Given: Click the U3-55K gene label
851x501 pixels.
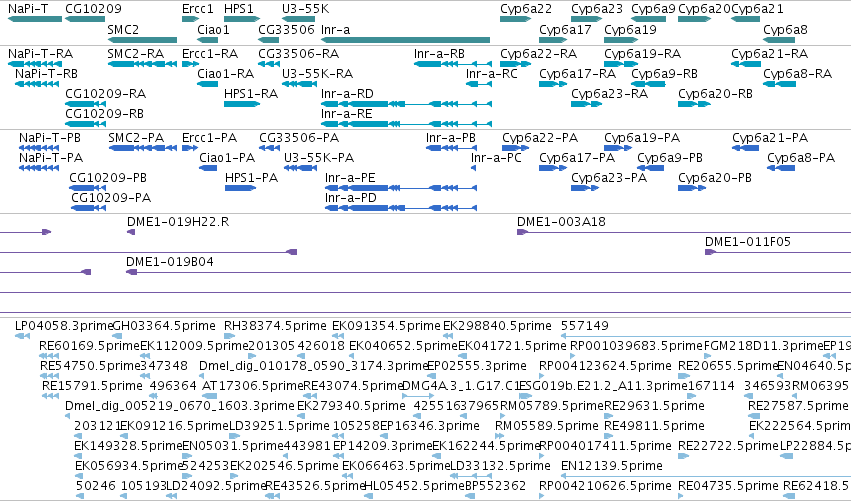Looking at the screenshot, I should pyautogui.click(x=306, y=9).
